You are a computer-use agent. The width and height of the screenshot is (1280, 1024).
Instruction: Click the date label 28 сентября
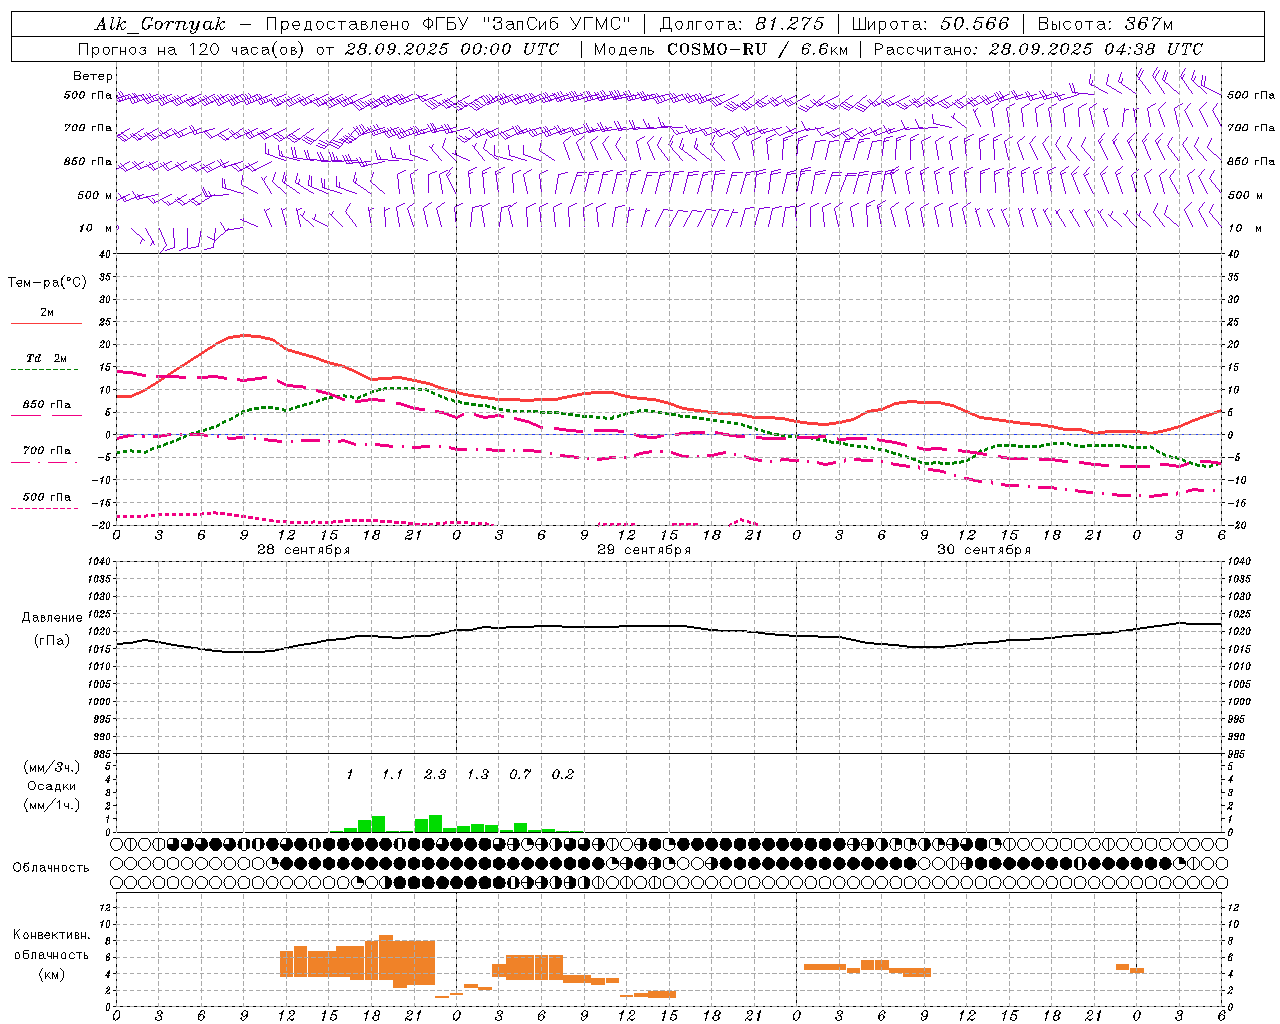[x=304, y=550]
